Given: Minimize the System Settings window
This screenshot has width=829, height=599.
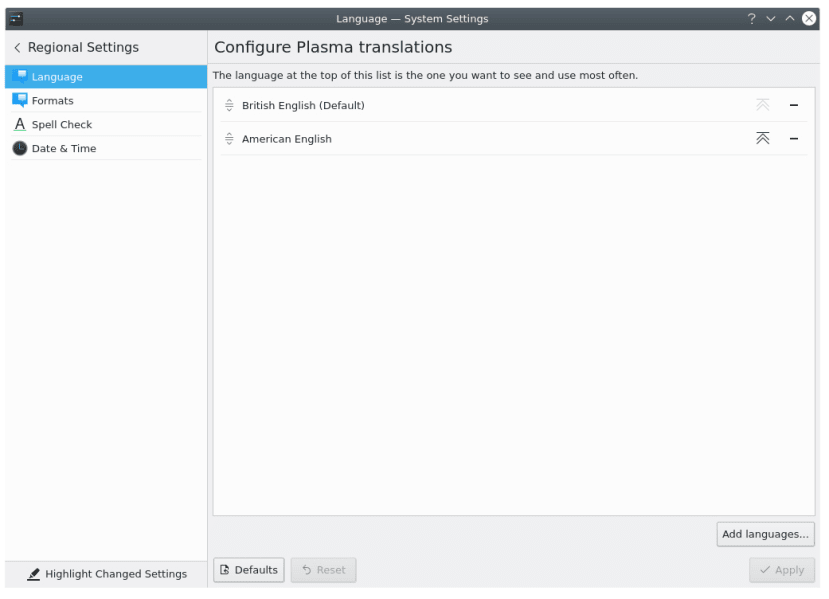Looking at the screenshot, I should [770, 19].
